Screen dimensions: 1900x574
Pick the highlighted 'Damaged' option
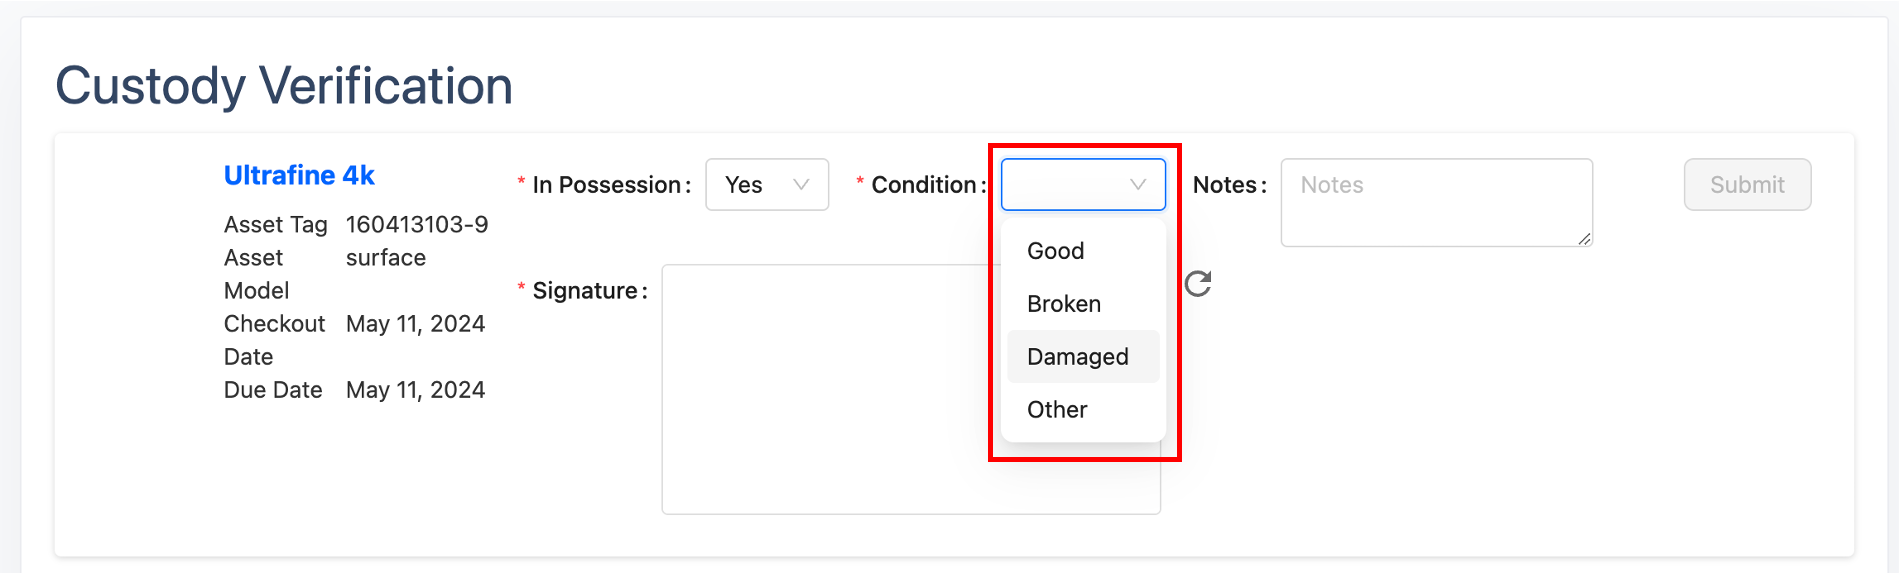click(x=1078, y=357)
